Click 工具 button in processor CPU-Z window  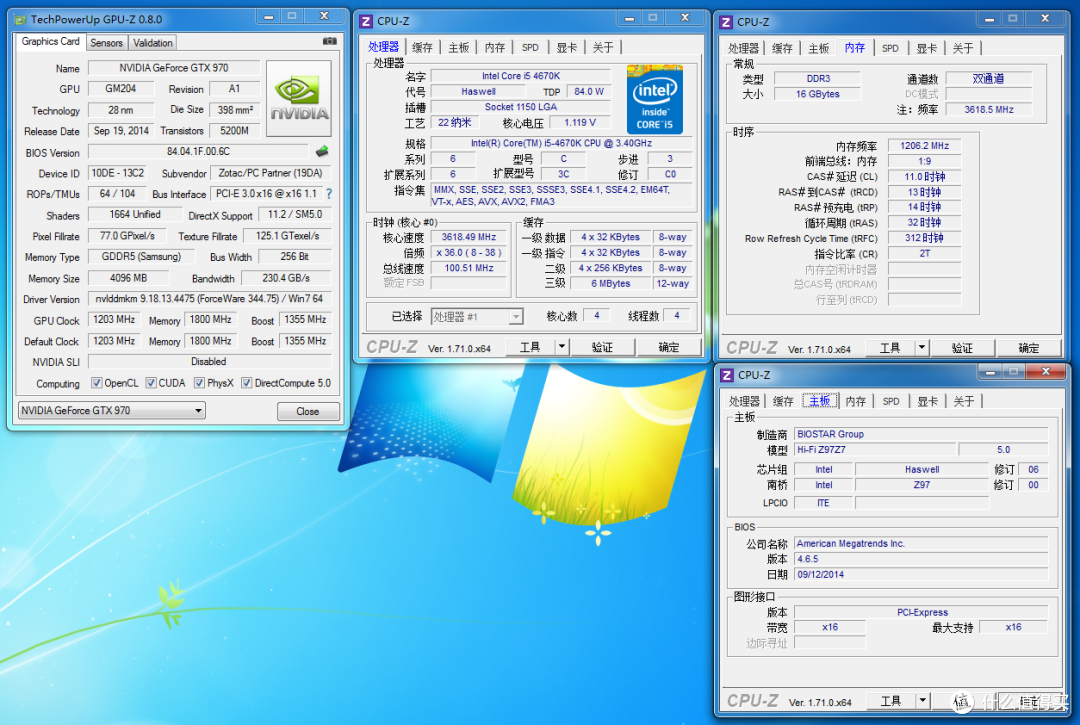[530, 347]
